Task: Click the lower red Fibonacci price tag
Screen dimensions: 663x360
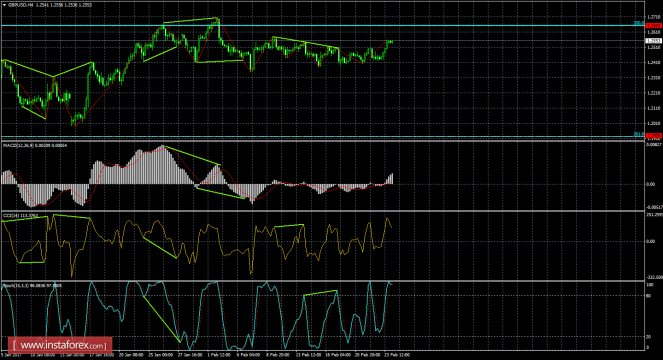Action: click(x=654, y=136)
